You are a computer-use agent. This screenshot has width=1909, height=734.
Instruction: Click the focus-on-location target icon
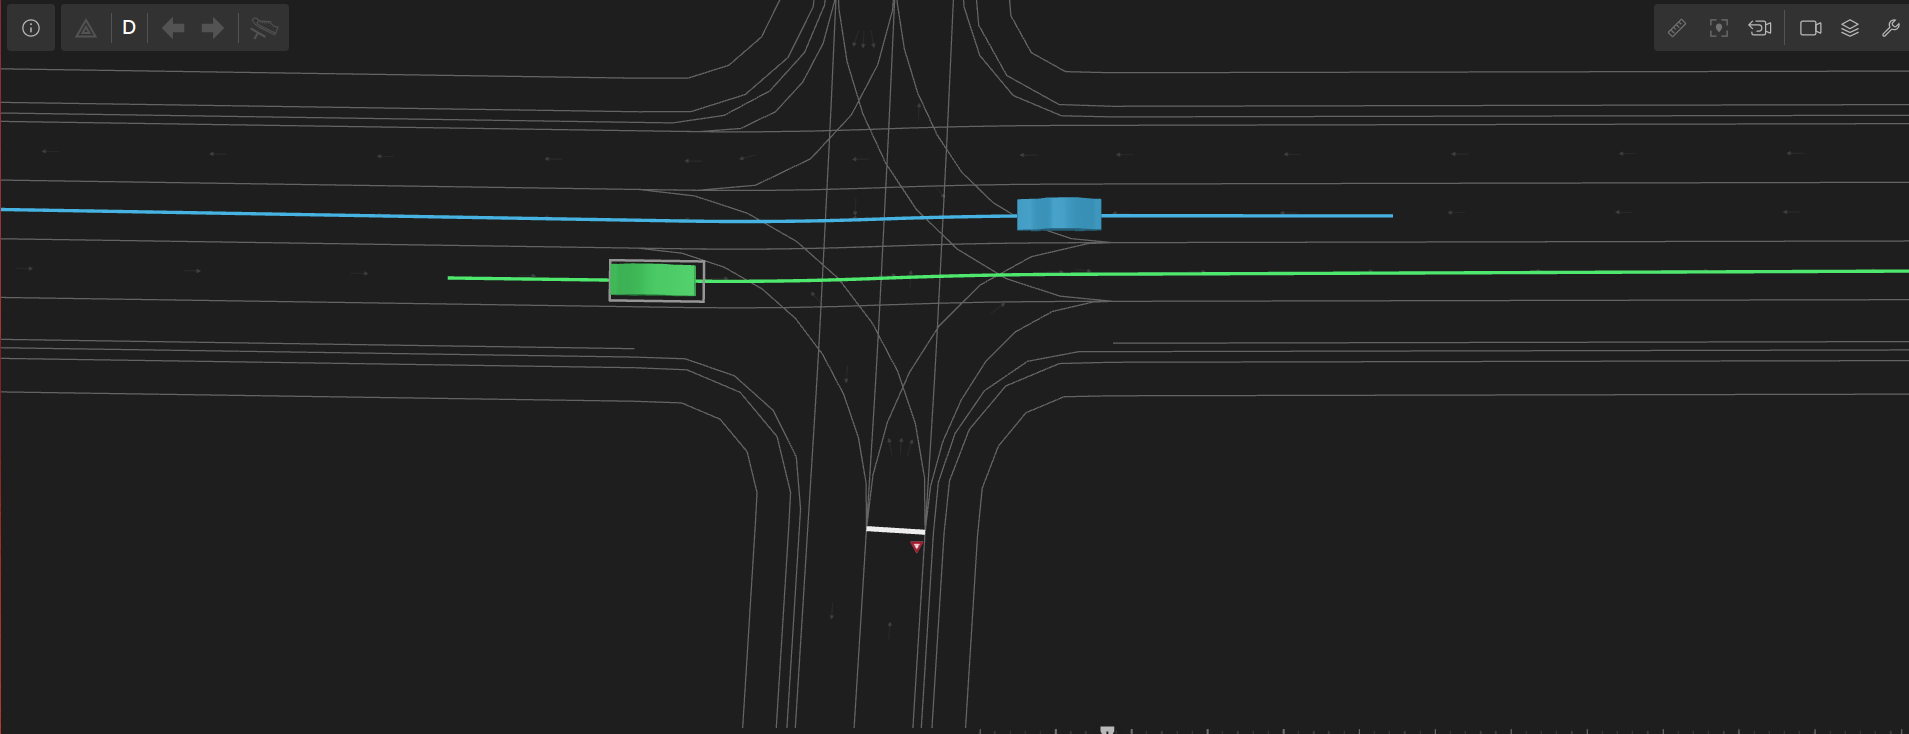click(x=1718, y=28)
